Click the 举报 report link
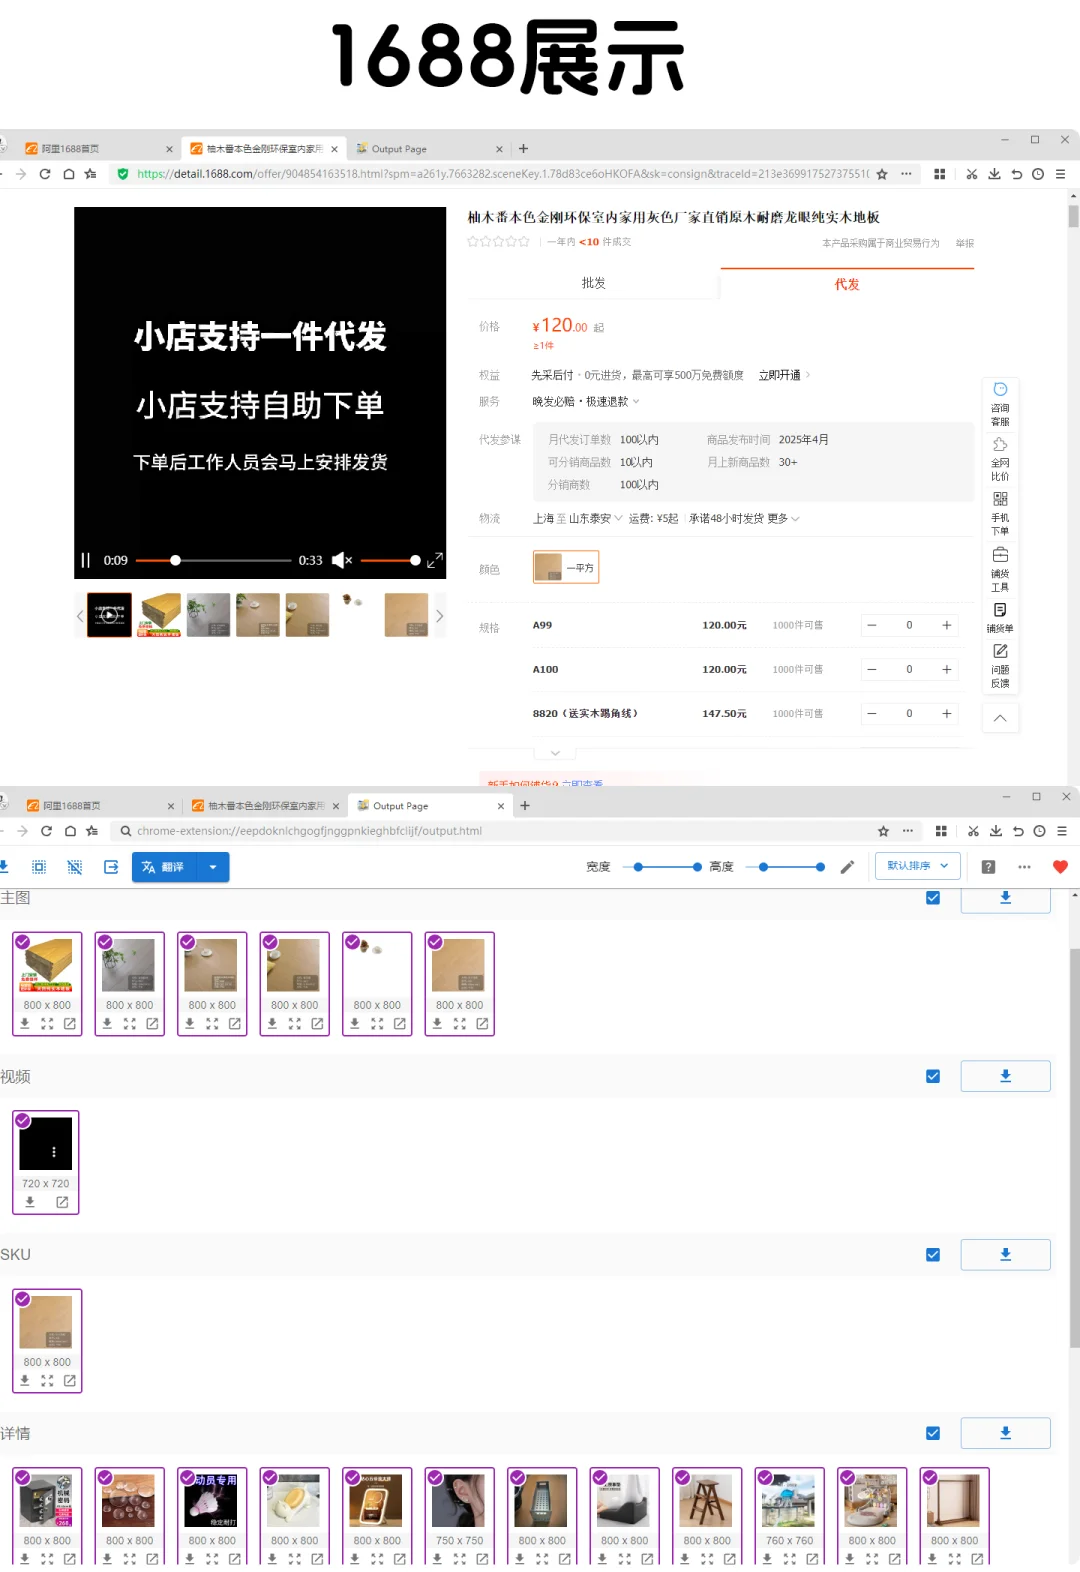This screenshot has height=1572, width=1080. pyautogui.click(x=964, y=243)
